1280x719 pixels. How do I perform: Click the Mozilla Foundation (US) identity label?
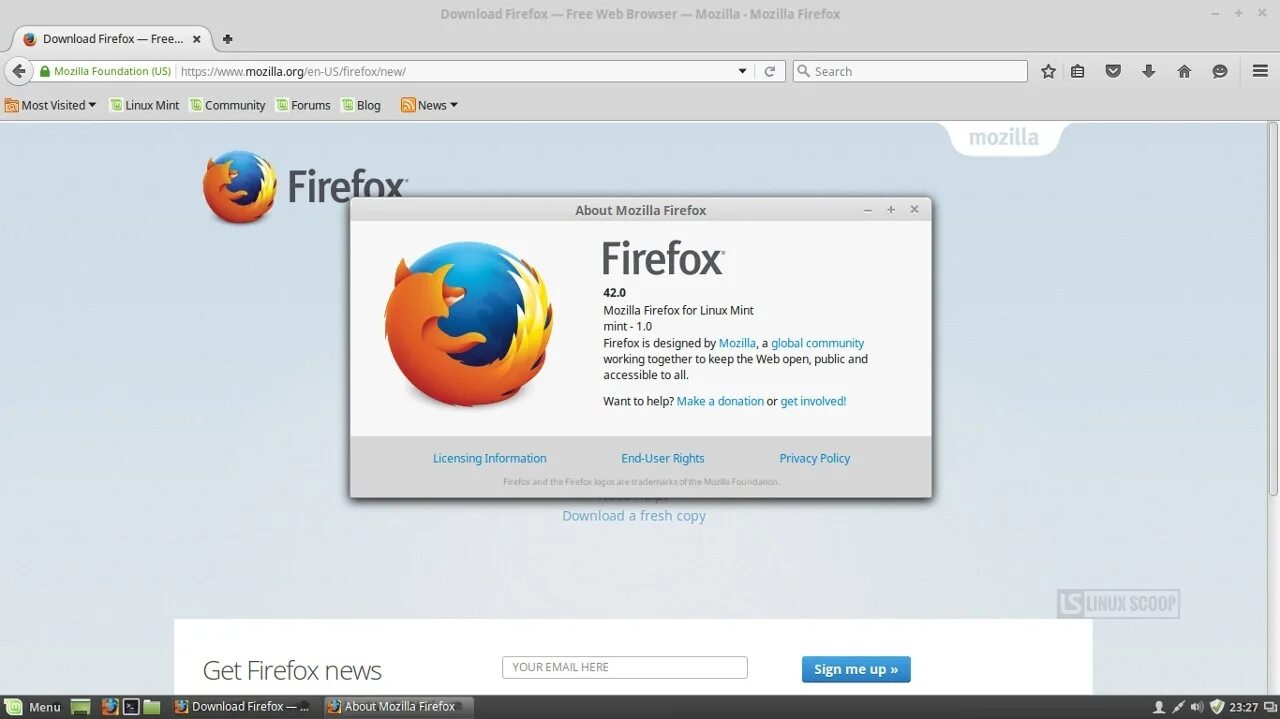pyautogui.click(x=112, y=71)
